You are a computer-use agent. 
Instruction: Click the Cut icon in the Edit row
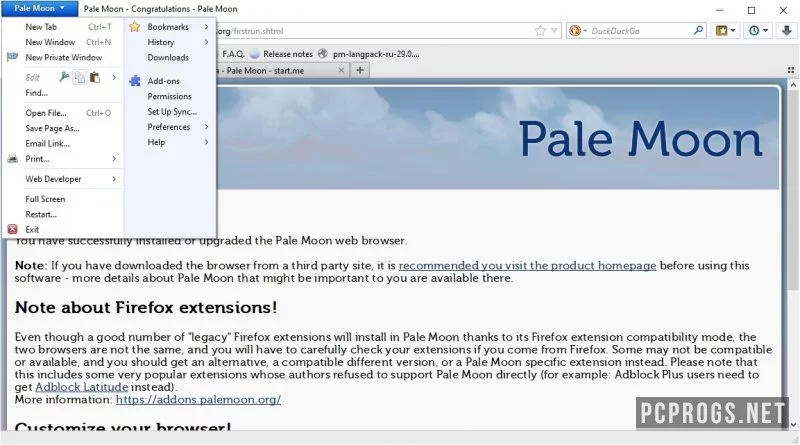(x=64, y=78)
